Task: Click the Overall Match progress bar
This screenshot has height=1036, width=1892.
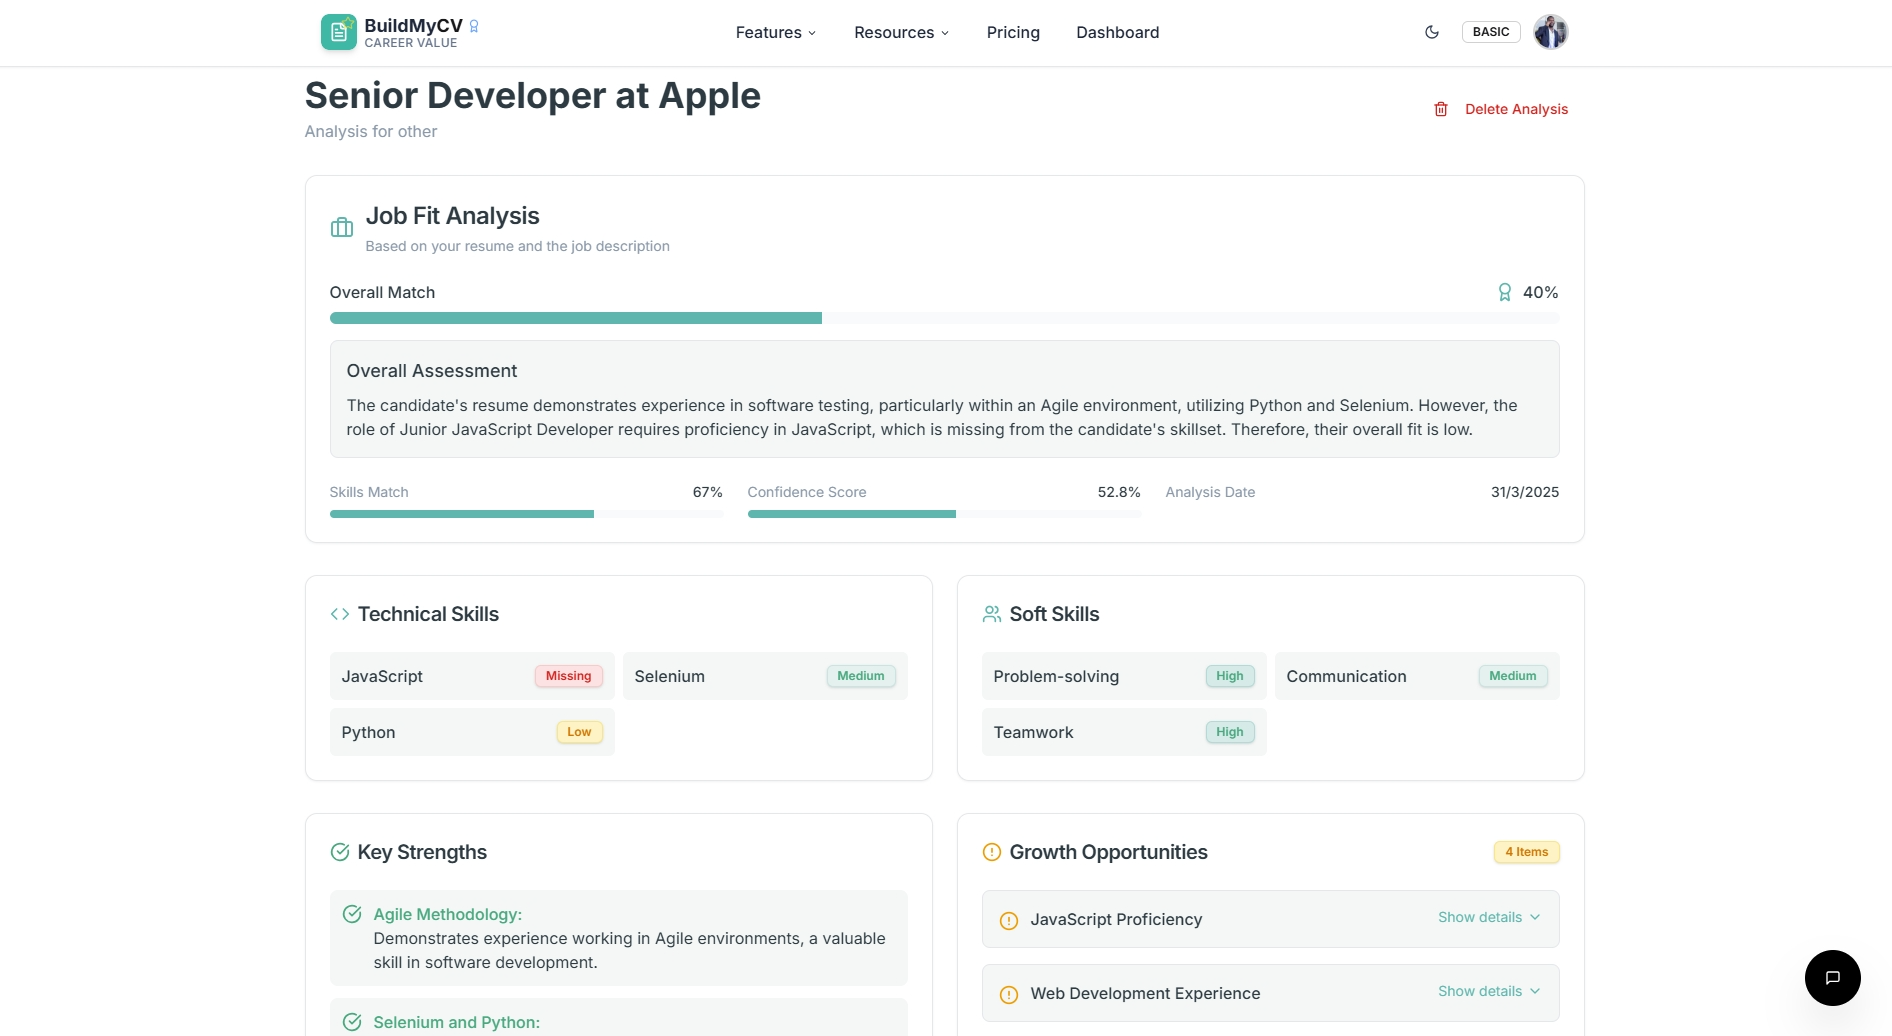Action: (x=944, y=318)
